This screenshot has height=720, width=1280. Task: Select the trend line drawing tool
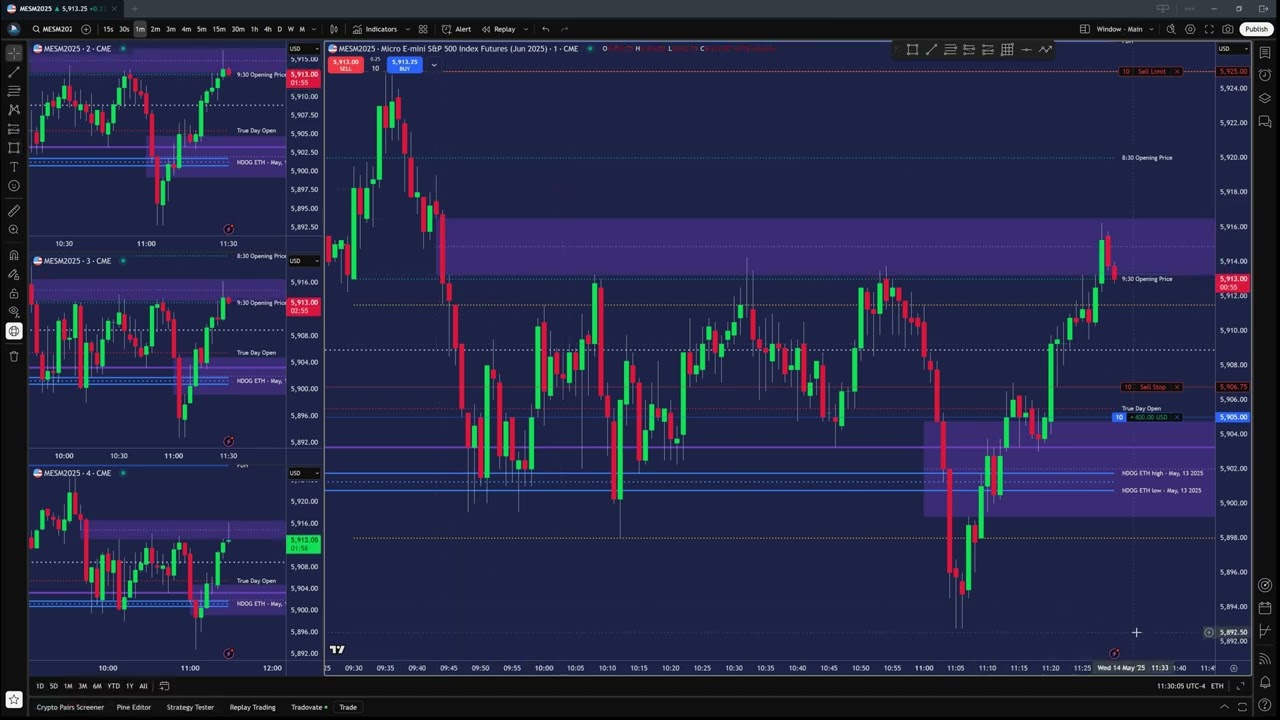point(14,72)
